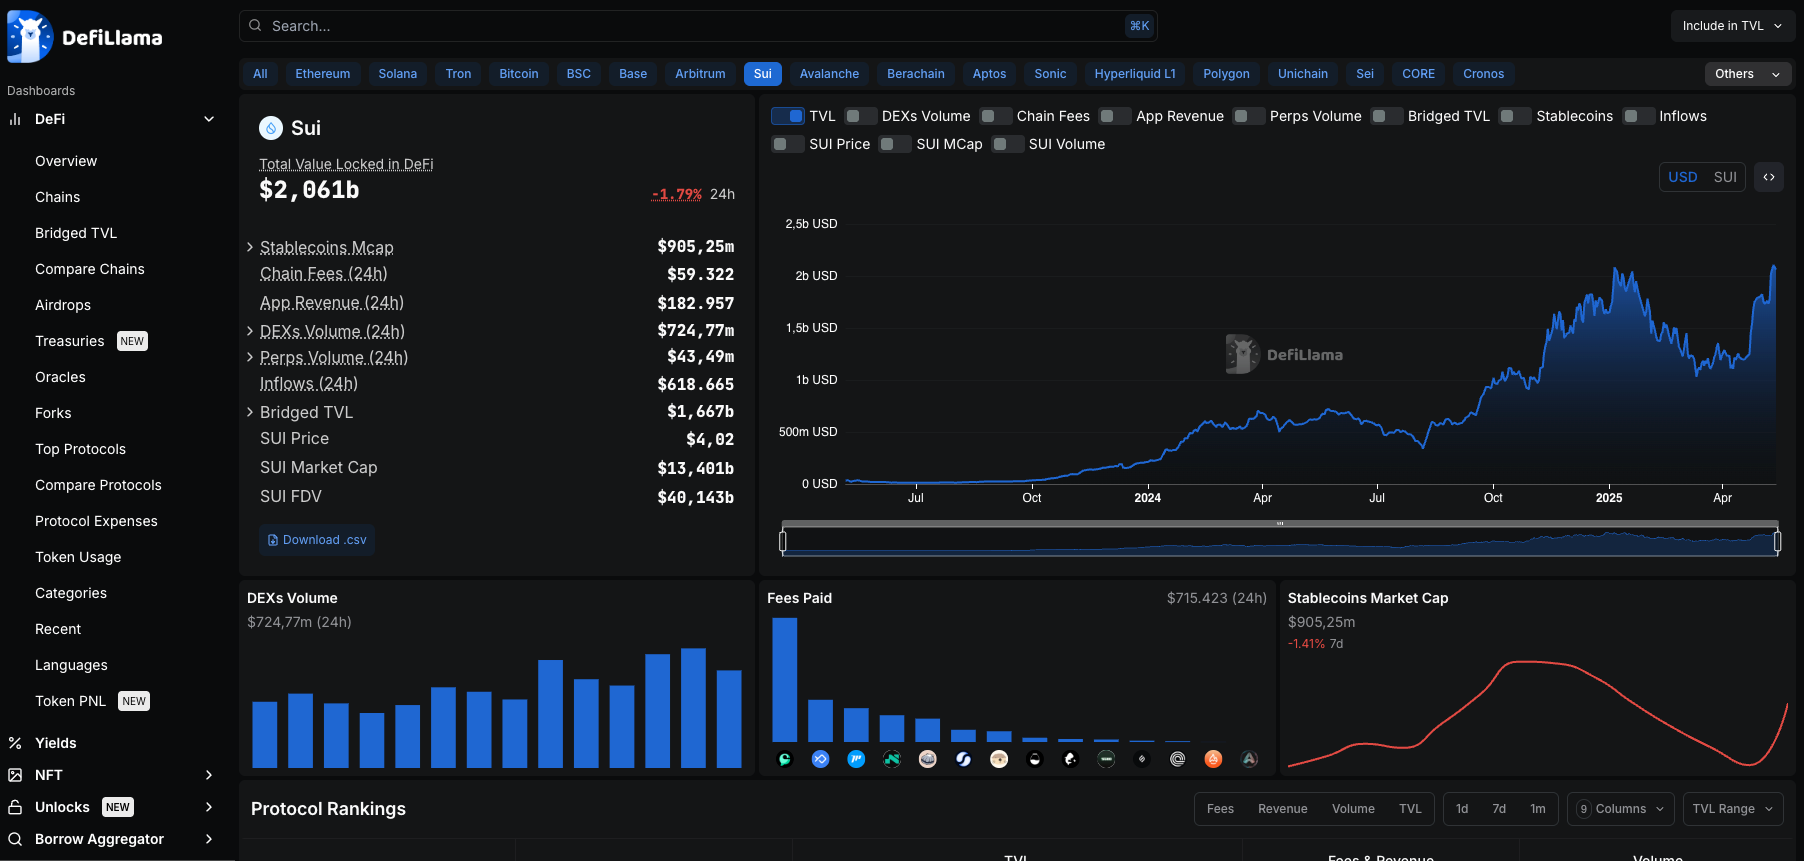The image size is (1804, 861).
Task: Open the Columns dropdown
Action: [1621, 809]
